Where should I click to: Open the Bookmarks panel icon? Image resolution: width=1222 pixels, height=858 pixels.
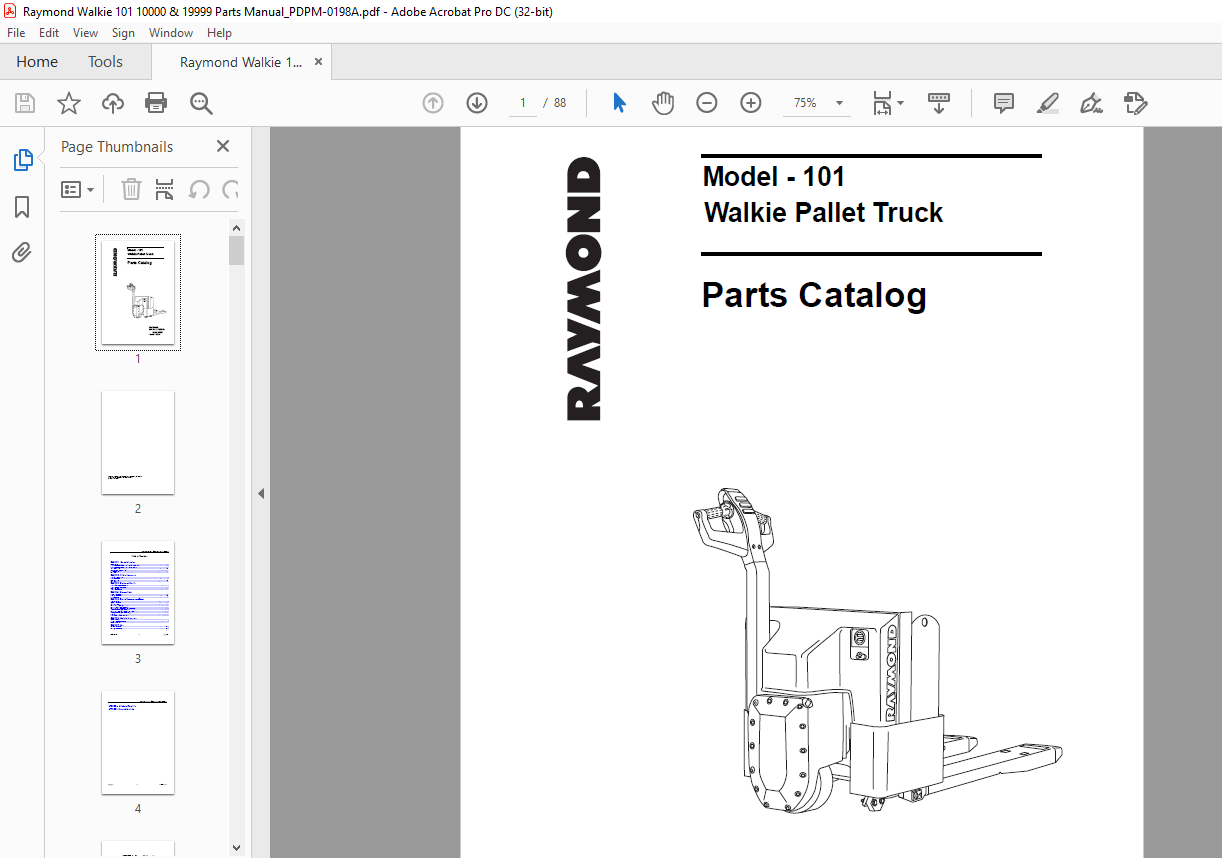[22, 207]
